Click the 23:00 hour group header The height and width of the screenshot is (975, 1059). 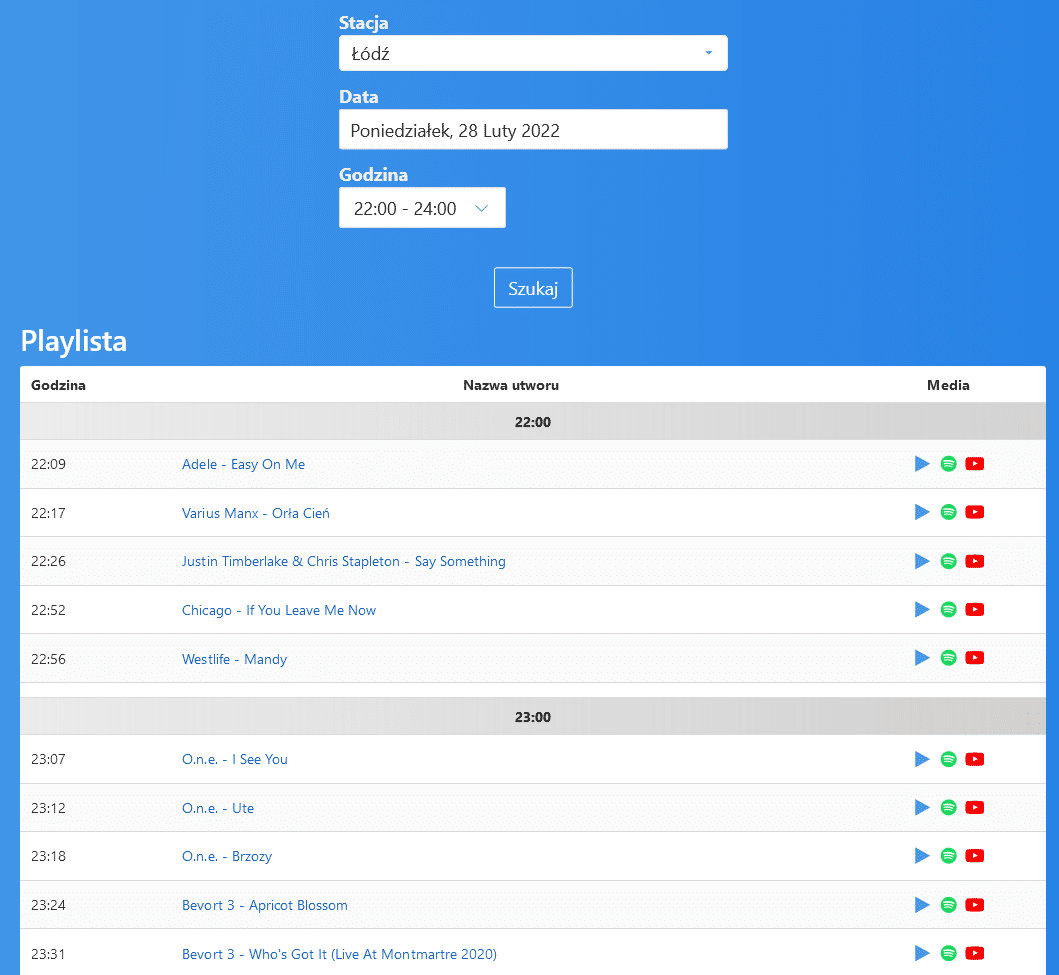point(533,717)
